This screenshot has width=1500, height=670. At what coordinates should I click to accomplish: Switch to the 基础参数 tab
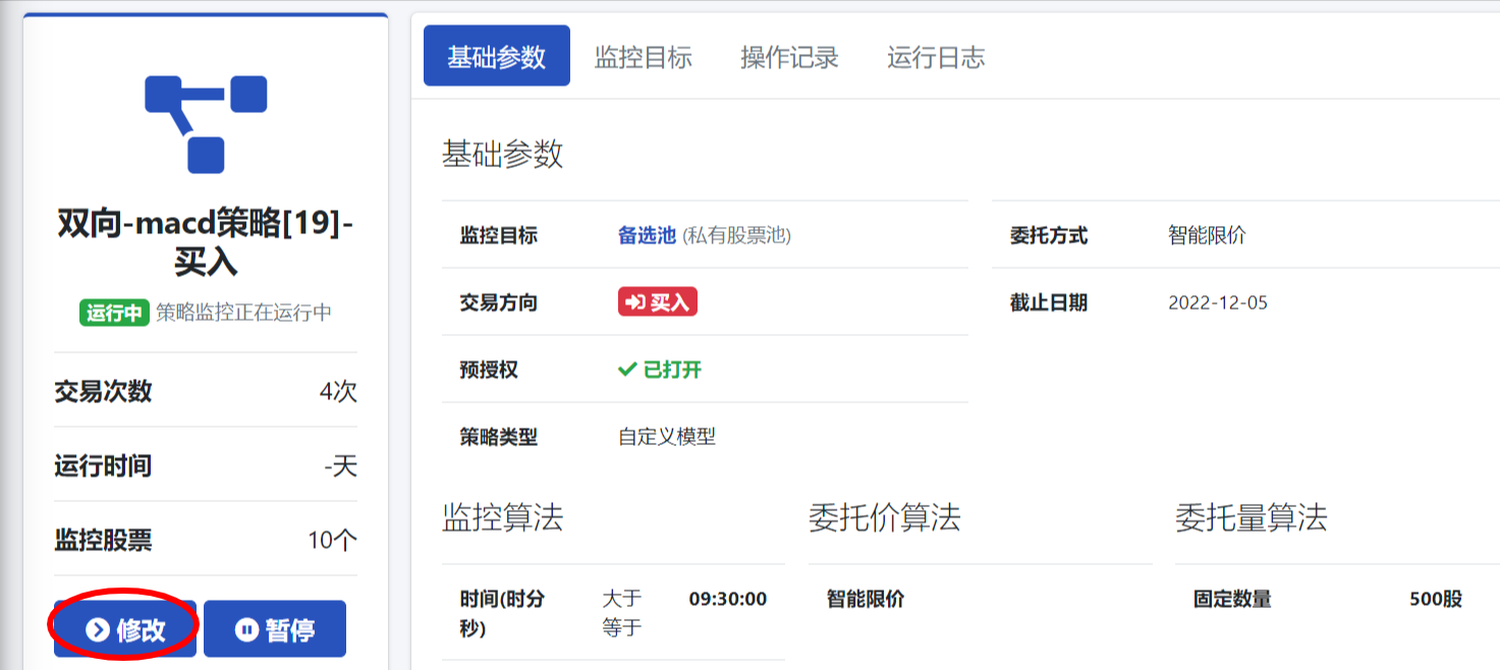point(496,57)
